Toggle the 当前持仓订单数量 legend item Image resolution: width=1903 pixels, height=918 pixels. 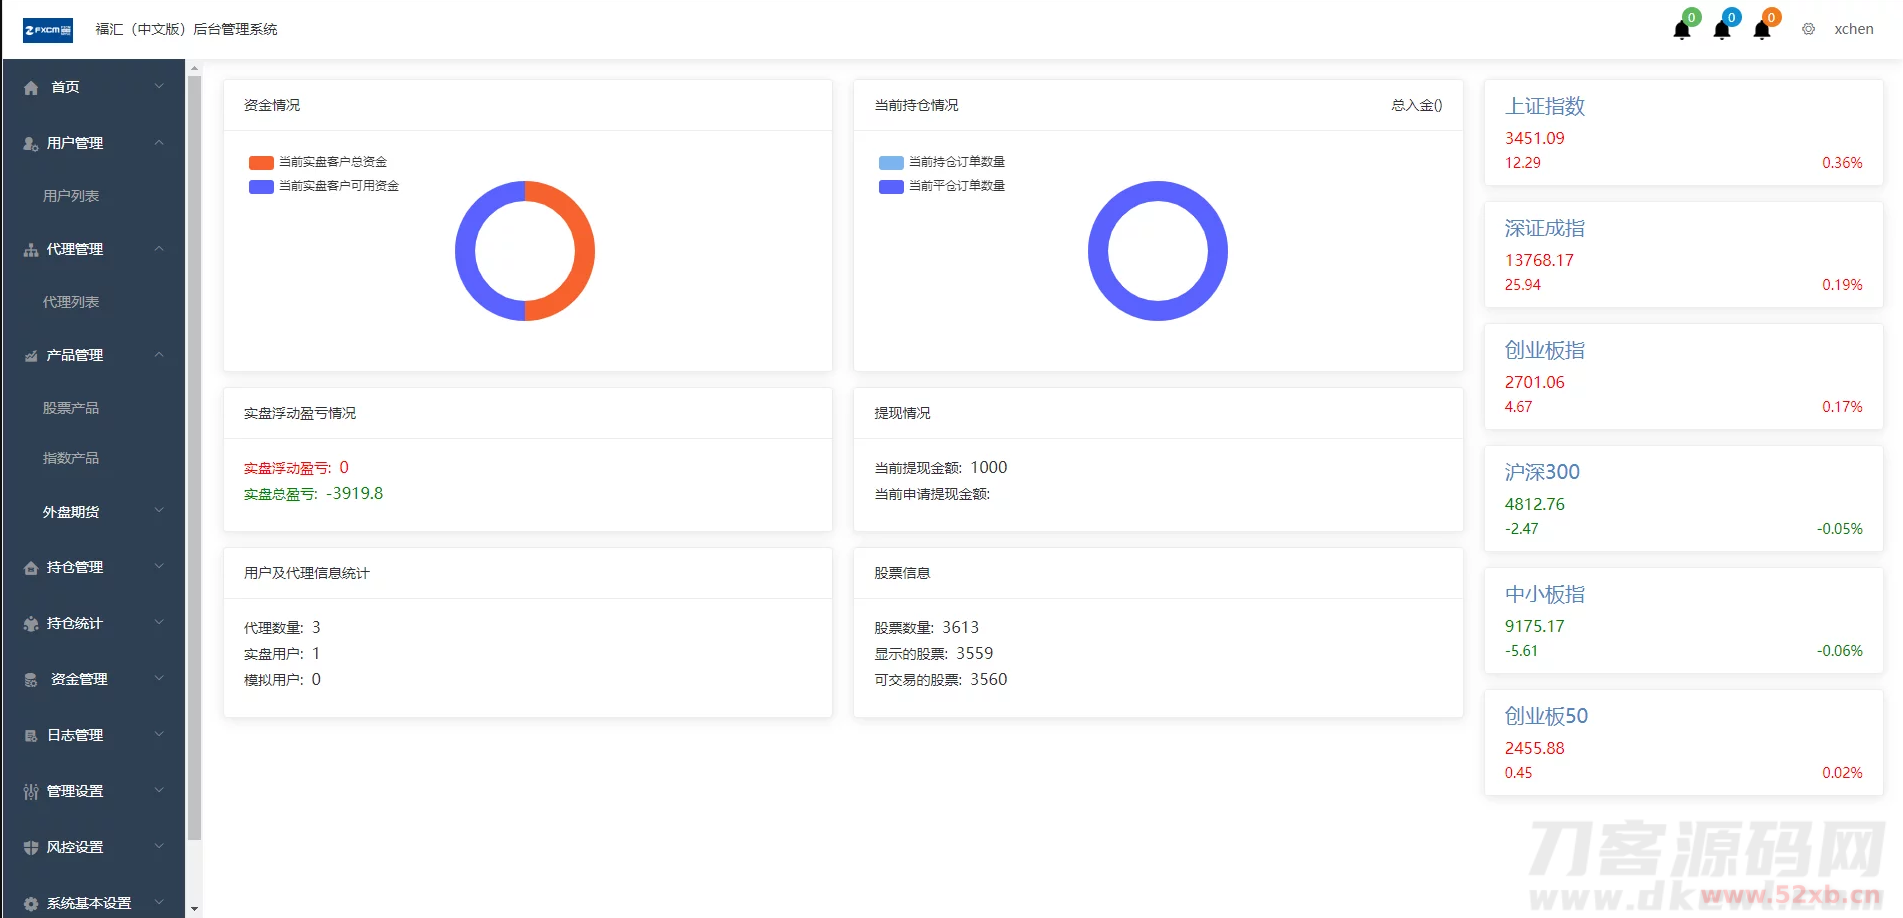tap(942, 162)
